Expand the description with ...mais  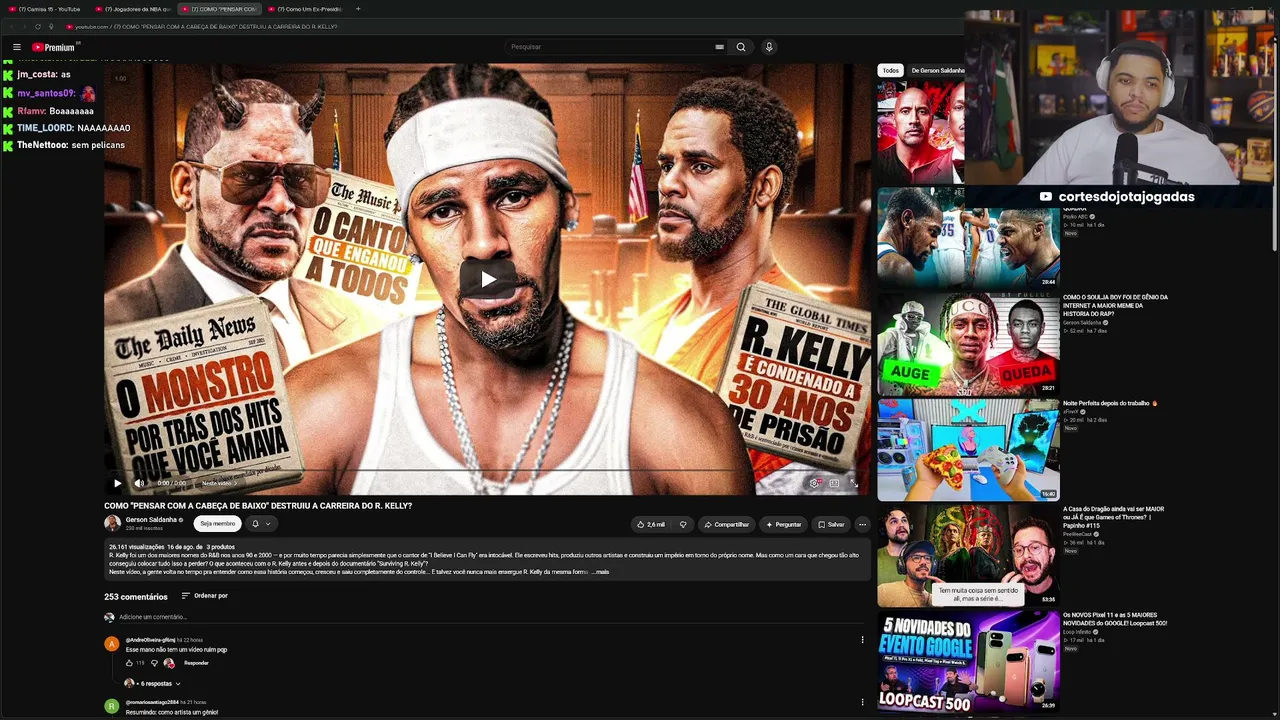pos(600,572)
